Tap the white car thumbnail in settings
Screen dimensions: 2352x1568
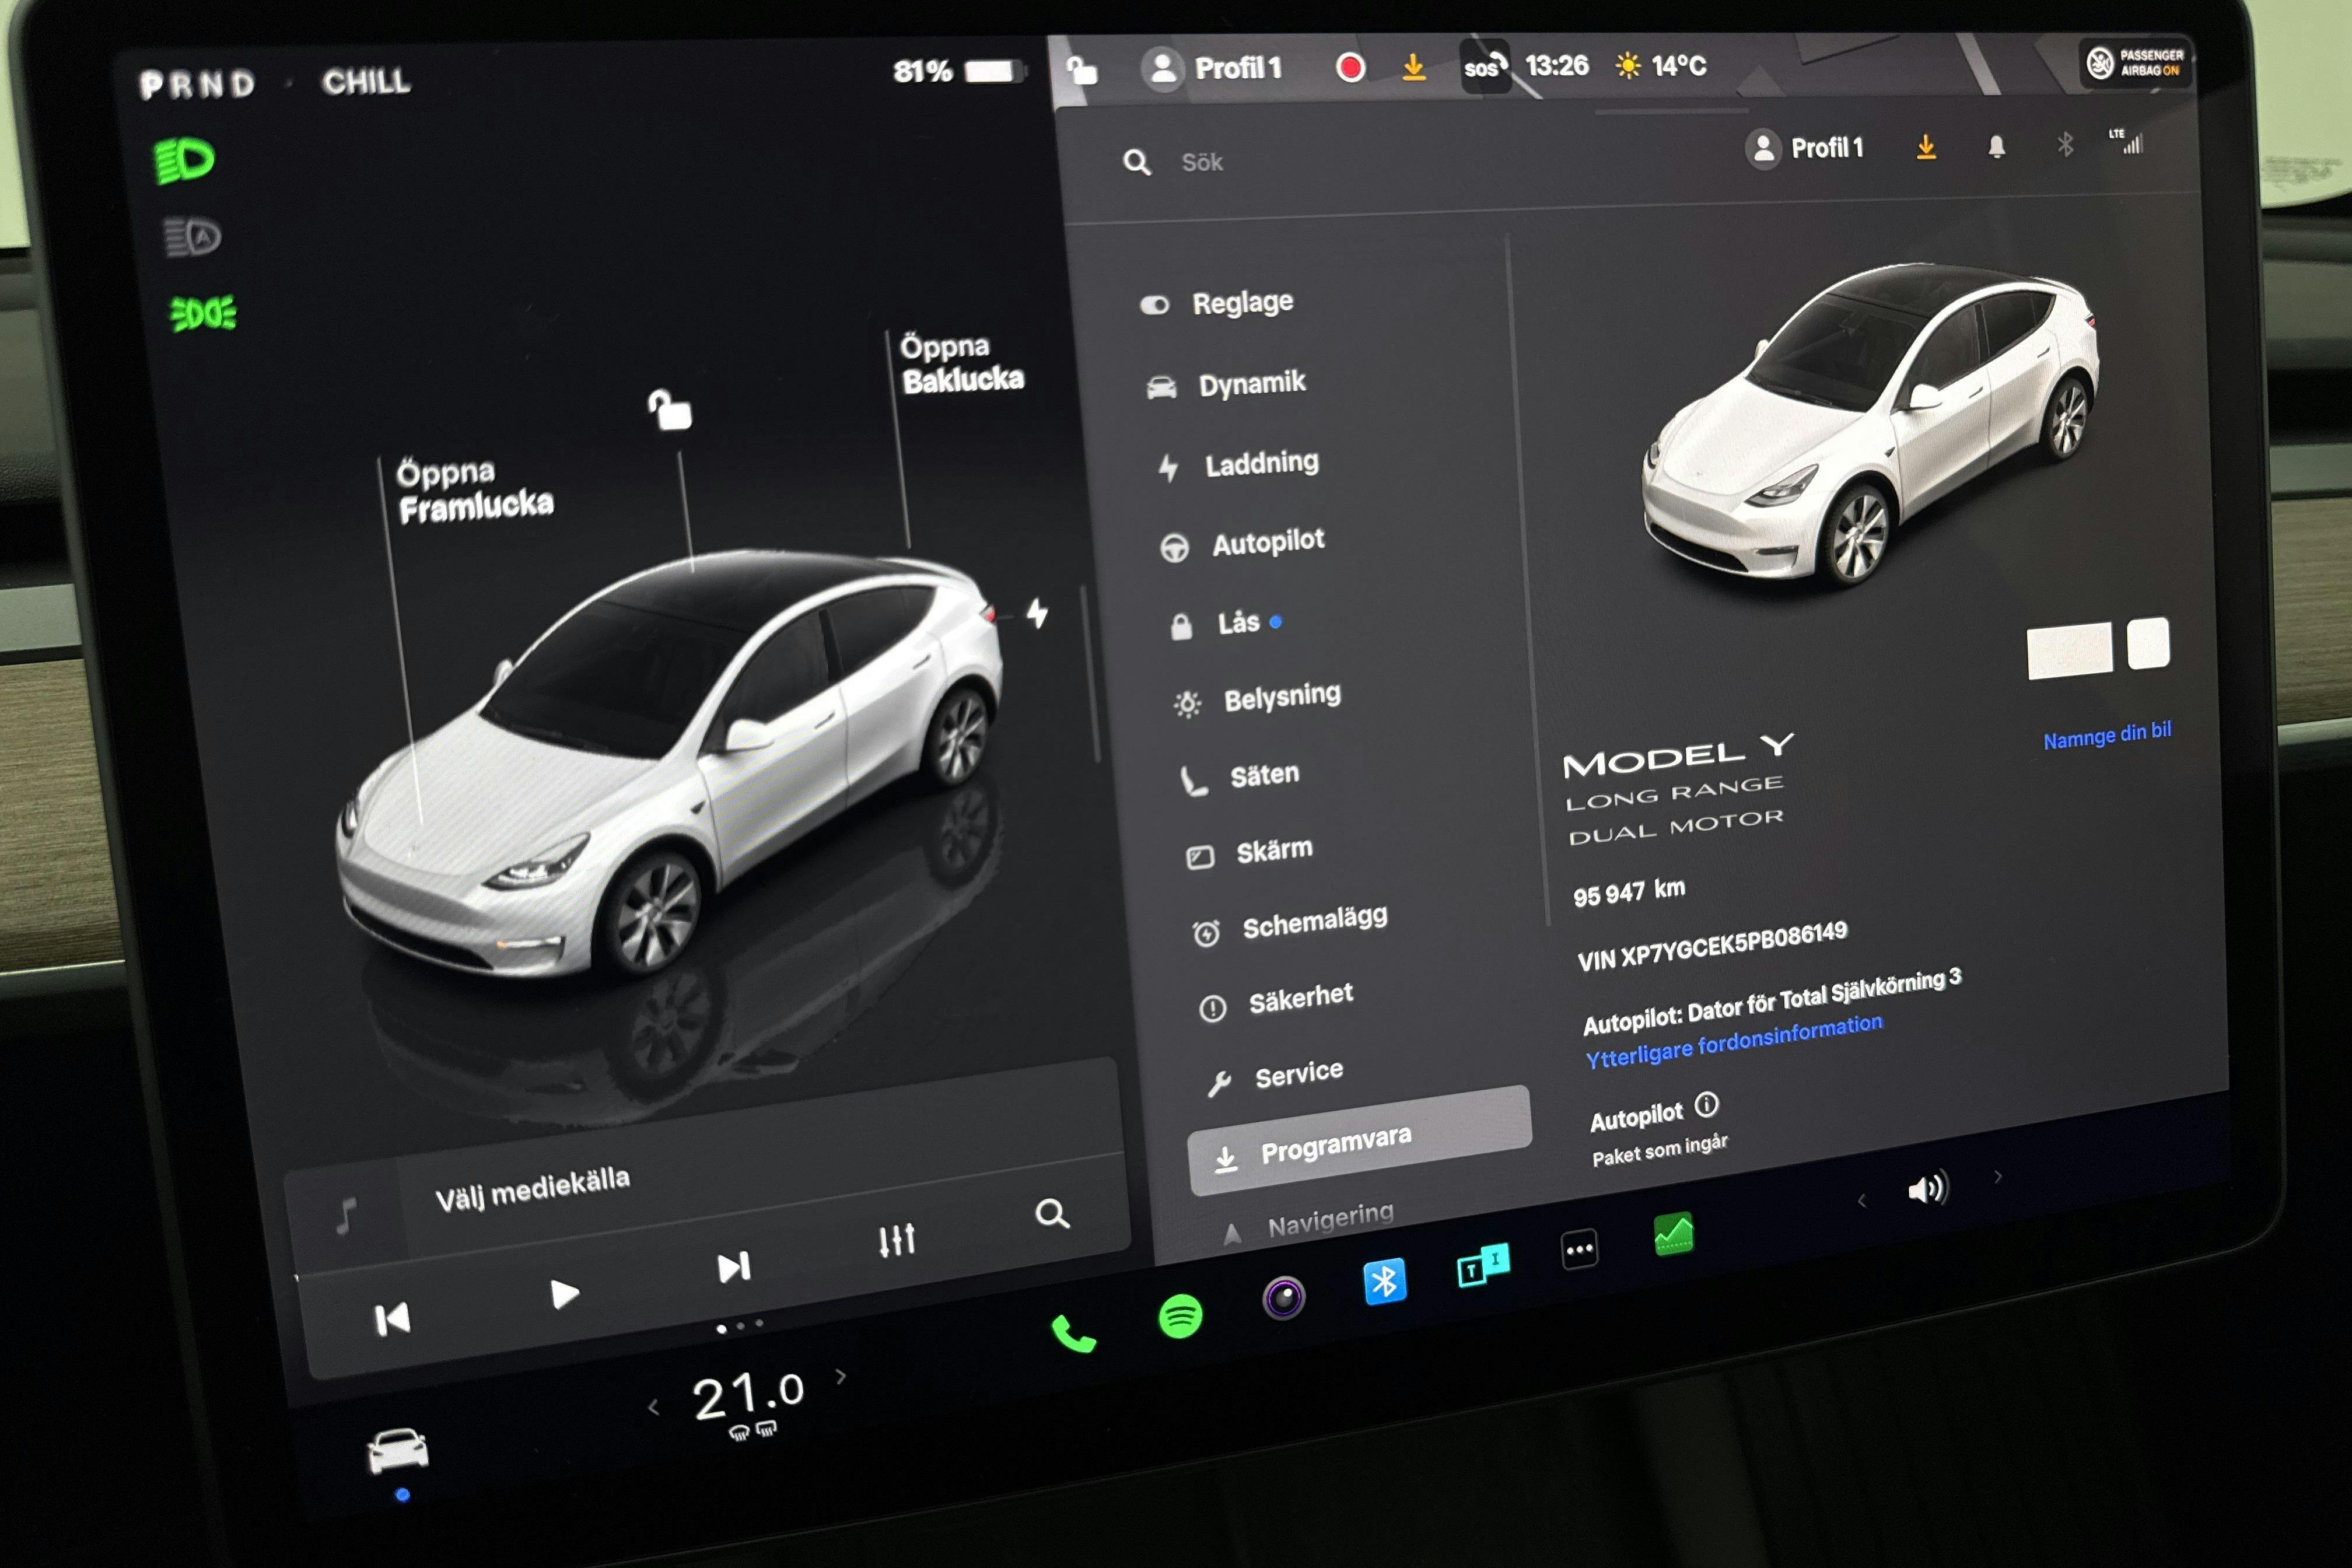tap(1872, 425)
